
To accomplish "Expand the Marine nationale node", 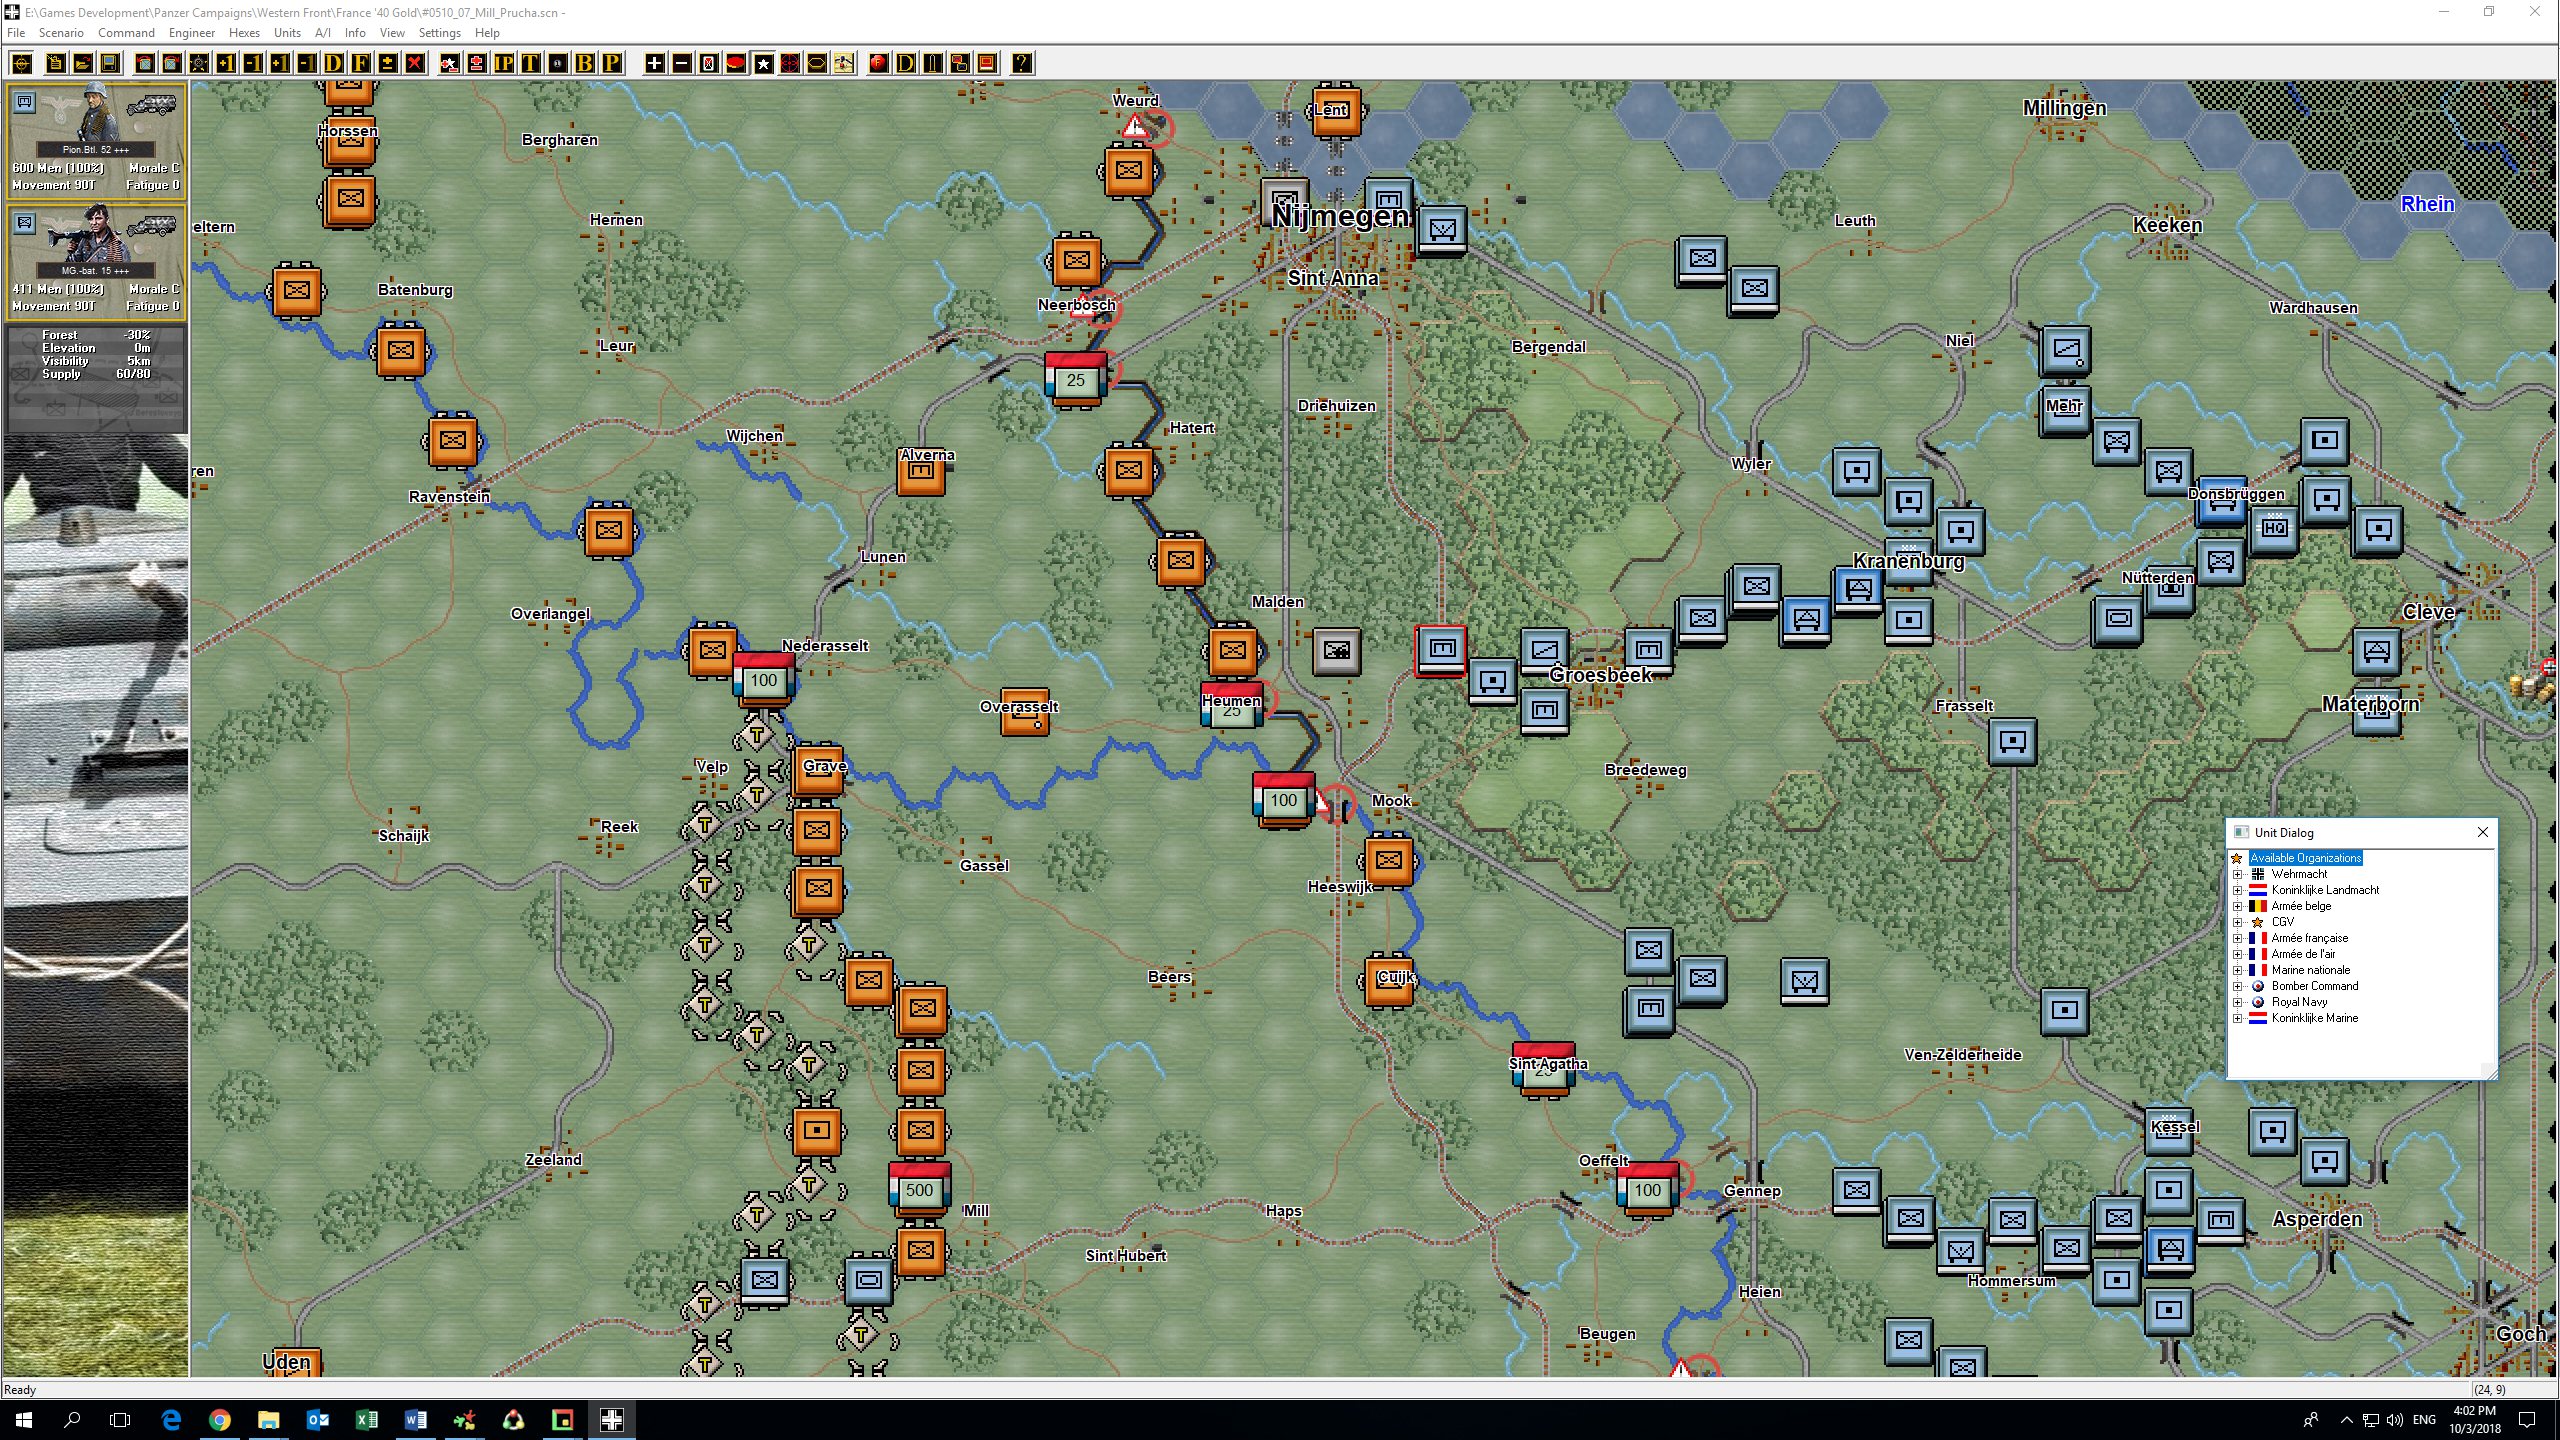I will click(2238, 970).
